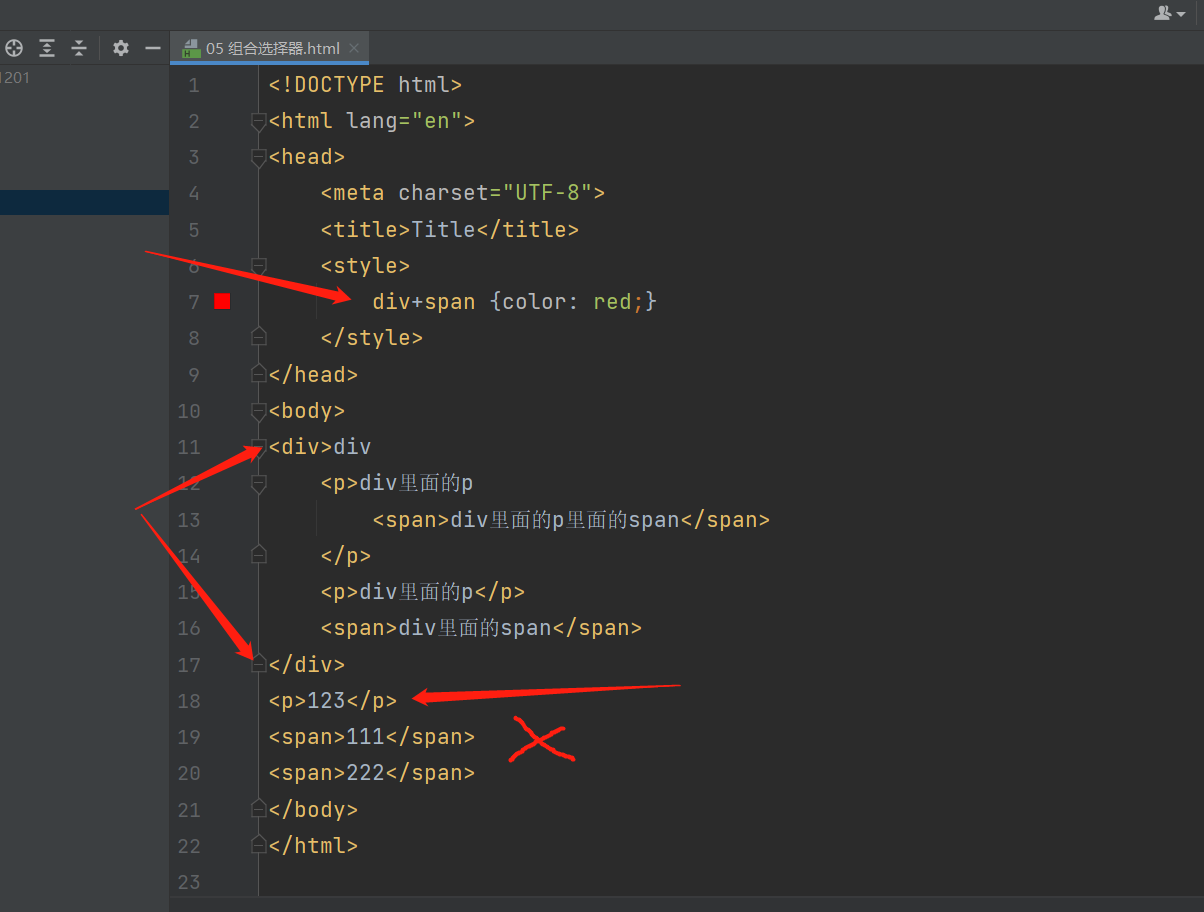Viewport: 1204px width, 912px height.
Task: Click the closing style fold marker line 8
Action: pyautogui.click(x=258, y=336)
